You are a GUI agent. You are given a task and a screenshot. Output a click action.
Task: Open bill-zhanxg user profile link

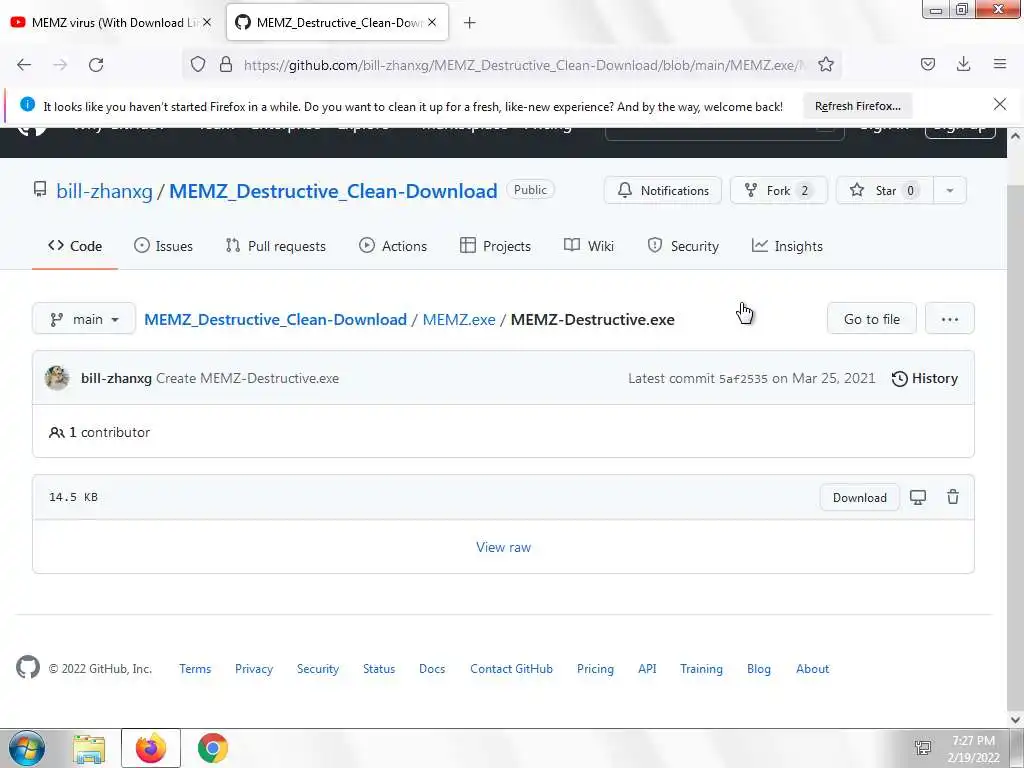coord(104,191)
